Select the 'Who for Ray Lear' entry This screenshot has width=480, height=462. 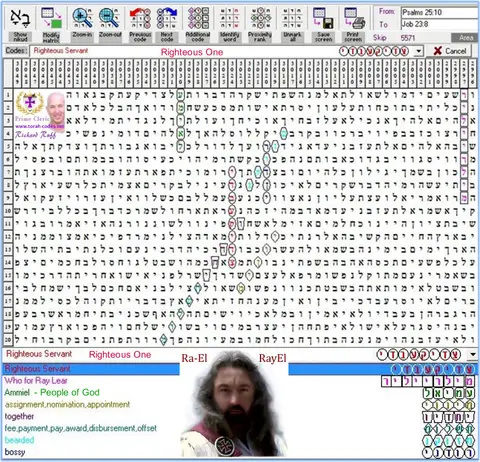point(36,381)
